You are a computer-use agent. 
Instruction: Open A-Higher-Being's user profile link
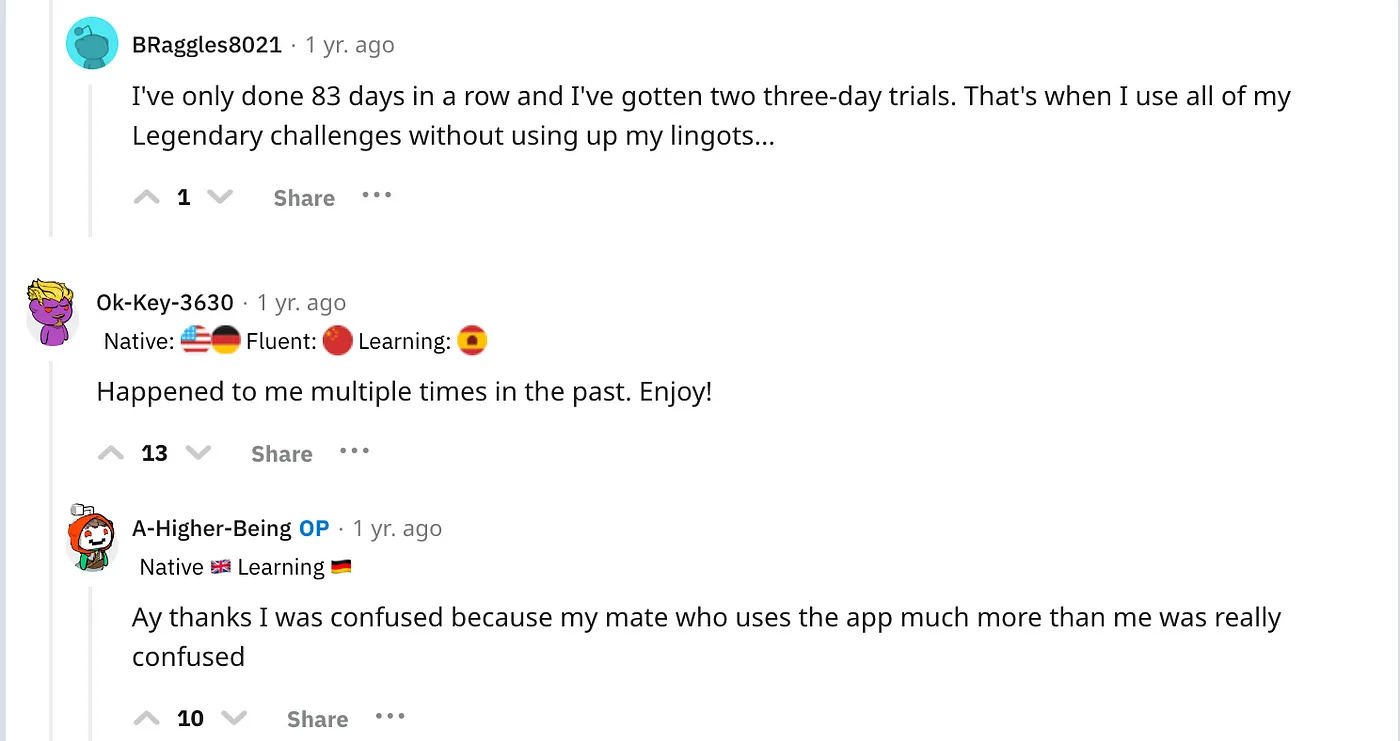(x=212, y=528)
